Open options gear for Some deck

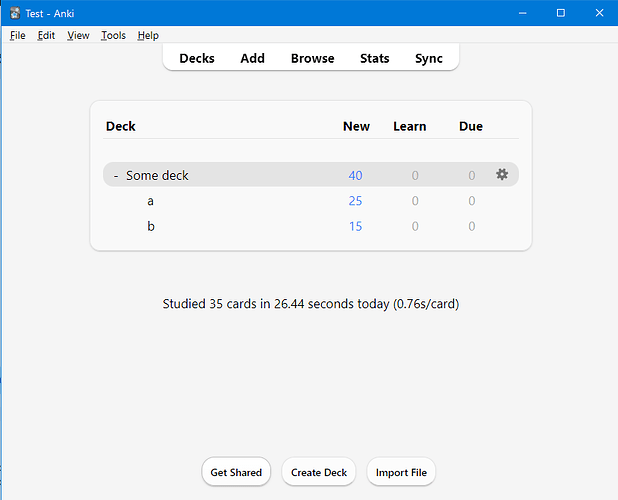point(502,174)
